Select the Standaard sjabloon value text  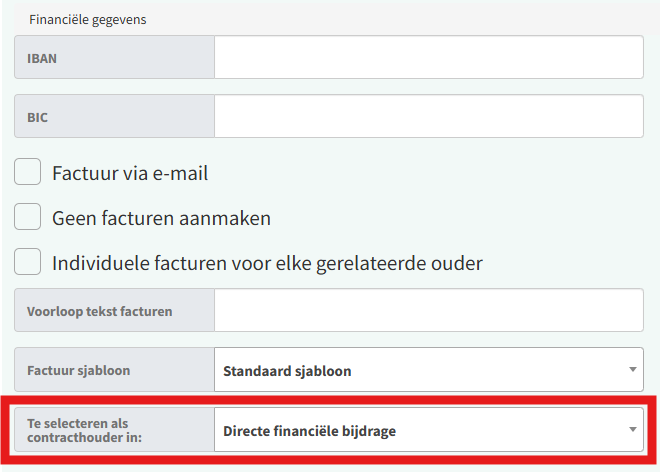(287, 371)
